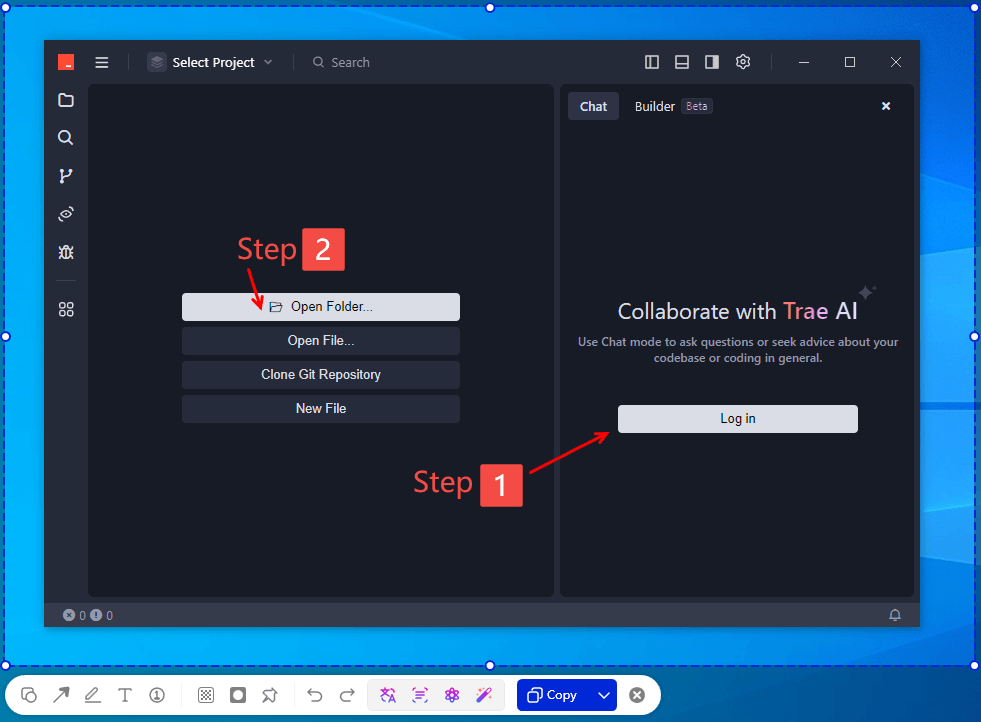Select the shape tool in screenshot toolbar

(x=29, y=695)
